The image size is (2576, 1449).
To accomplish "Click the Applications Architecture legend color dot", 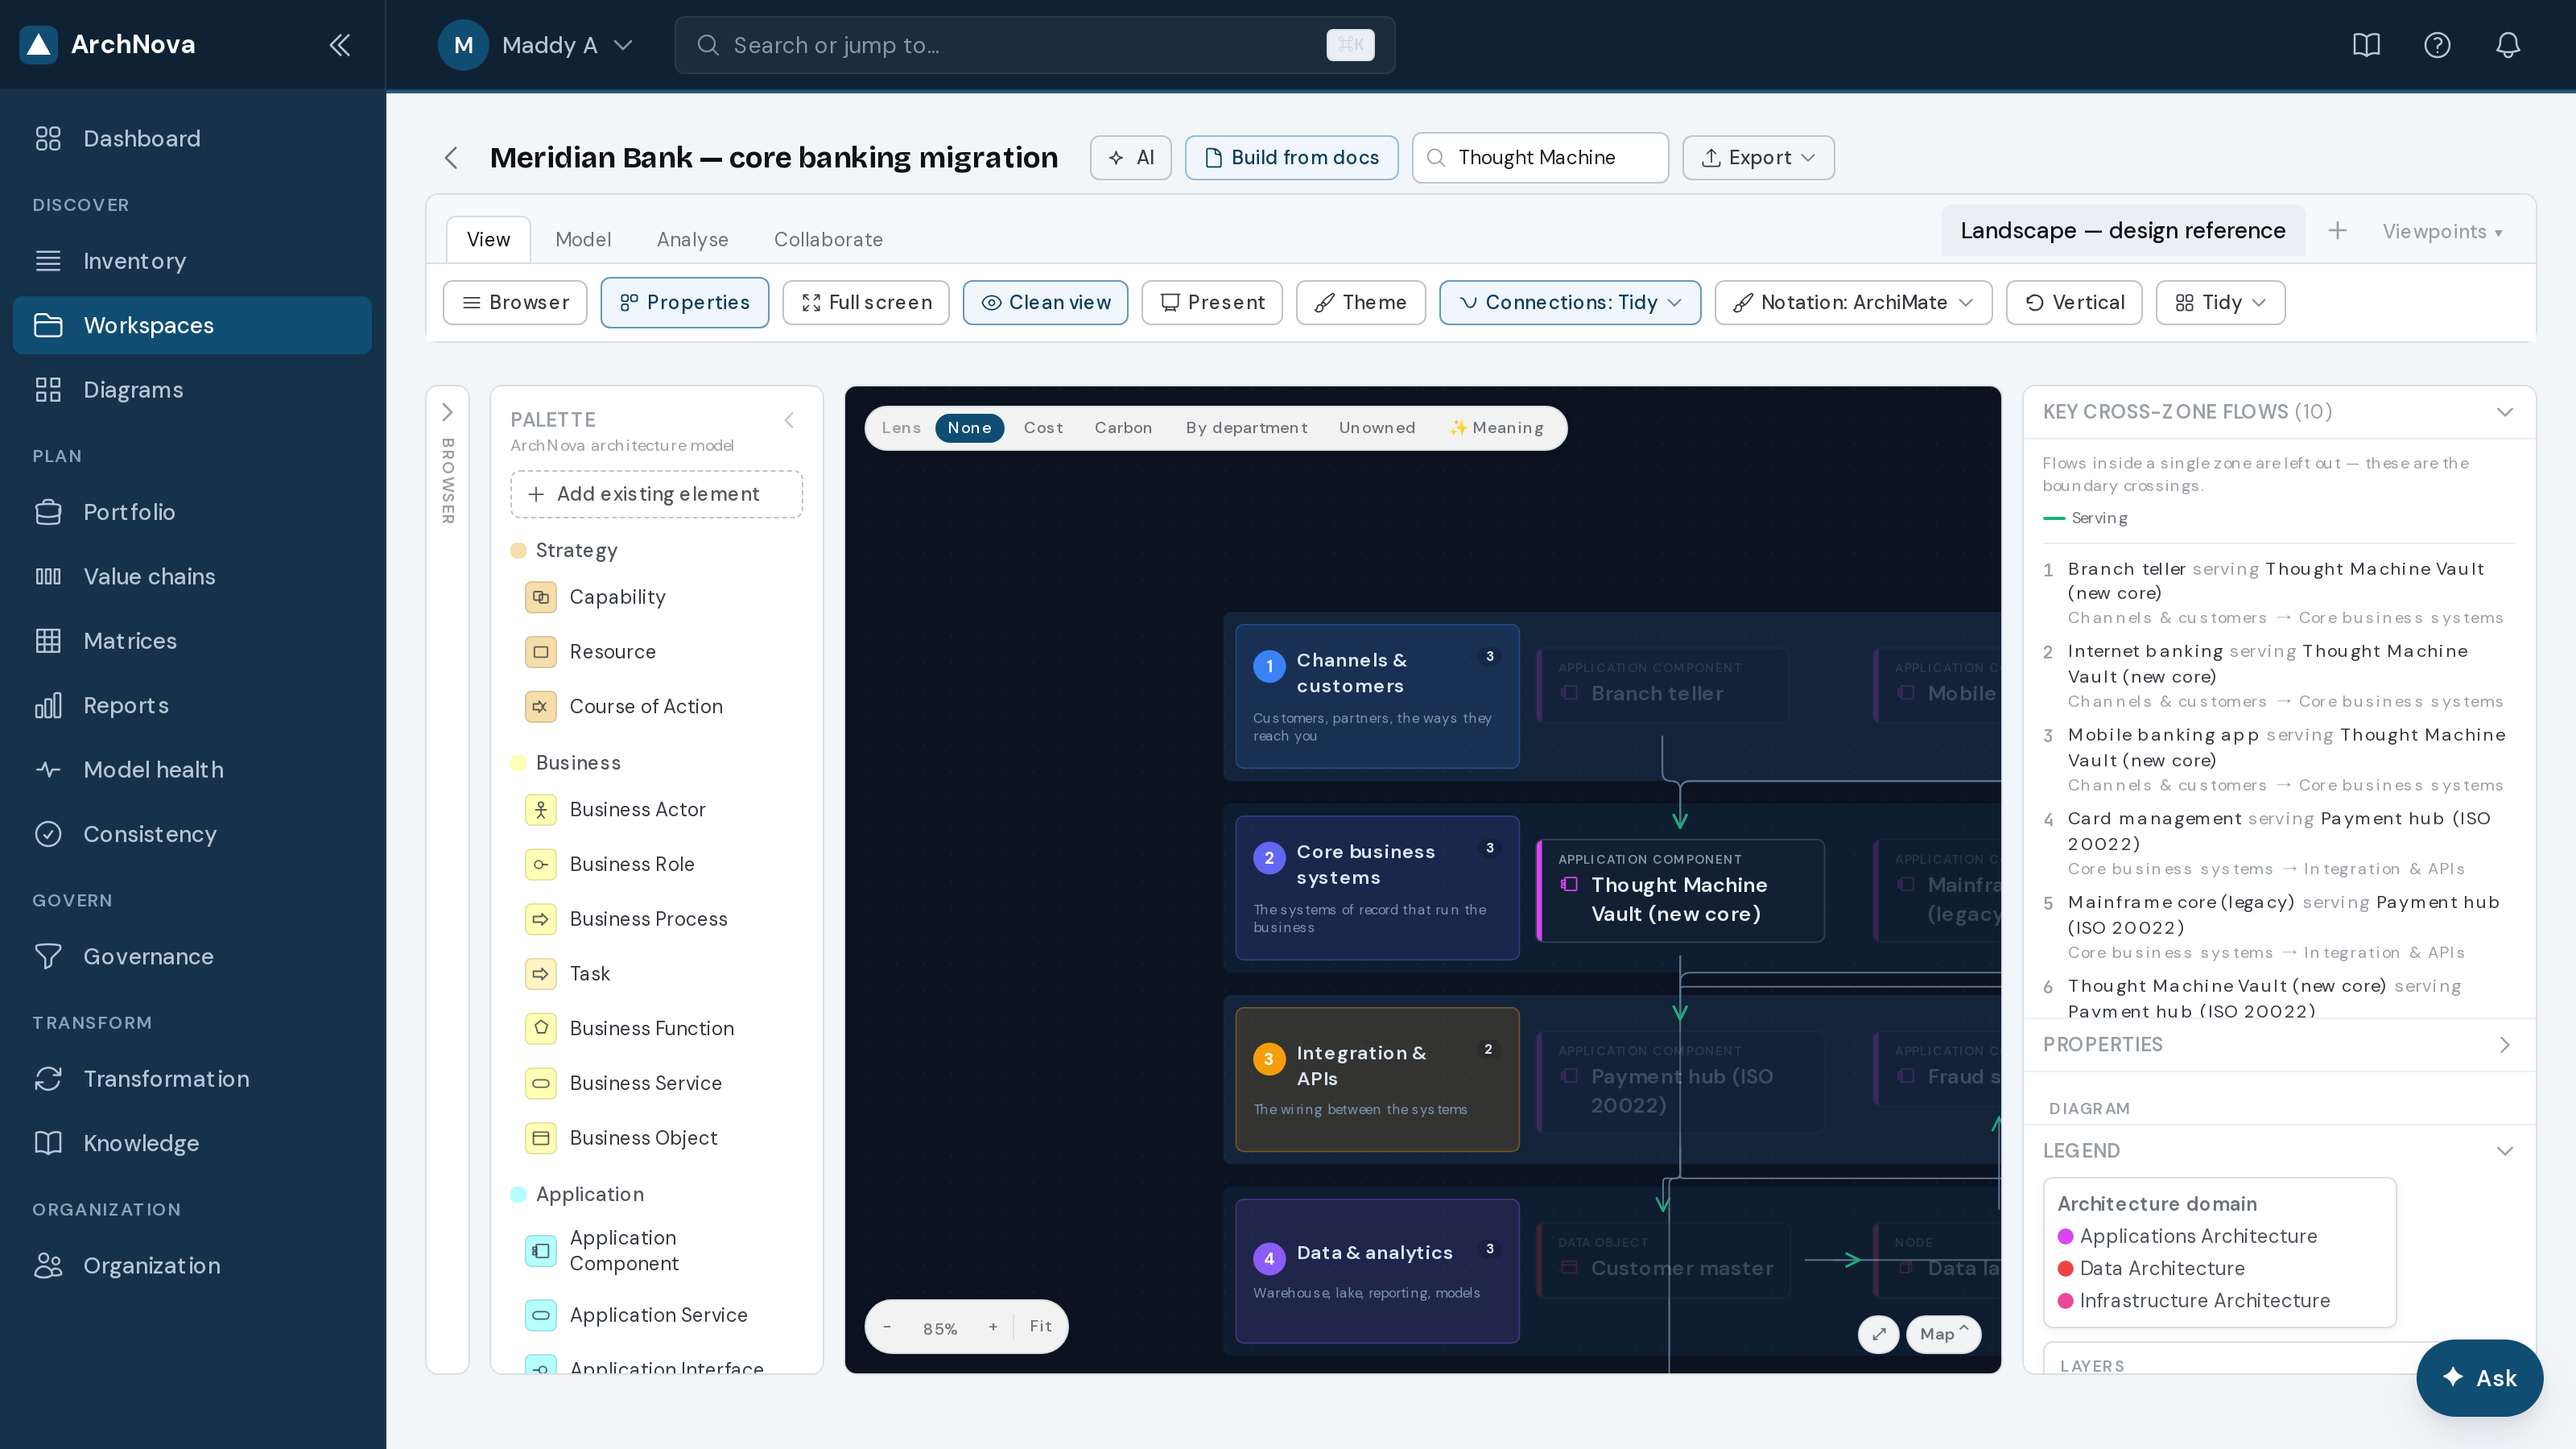I will [x=2066, y=1237].
